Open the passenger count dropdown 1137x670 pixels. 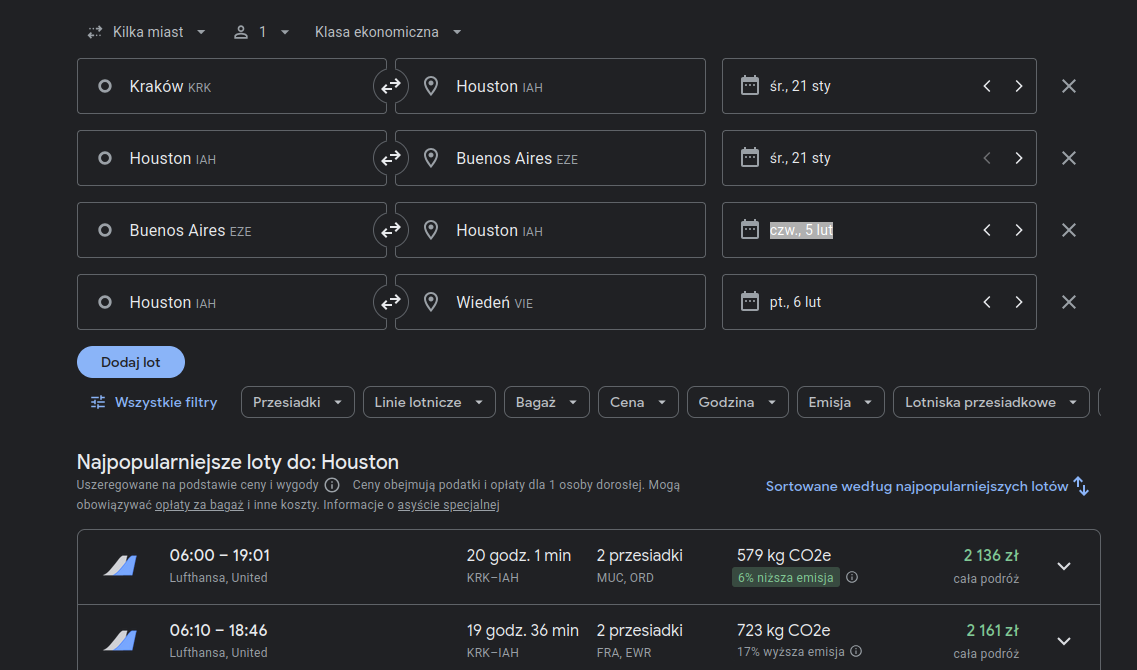(261, 32)
